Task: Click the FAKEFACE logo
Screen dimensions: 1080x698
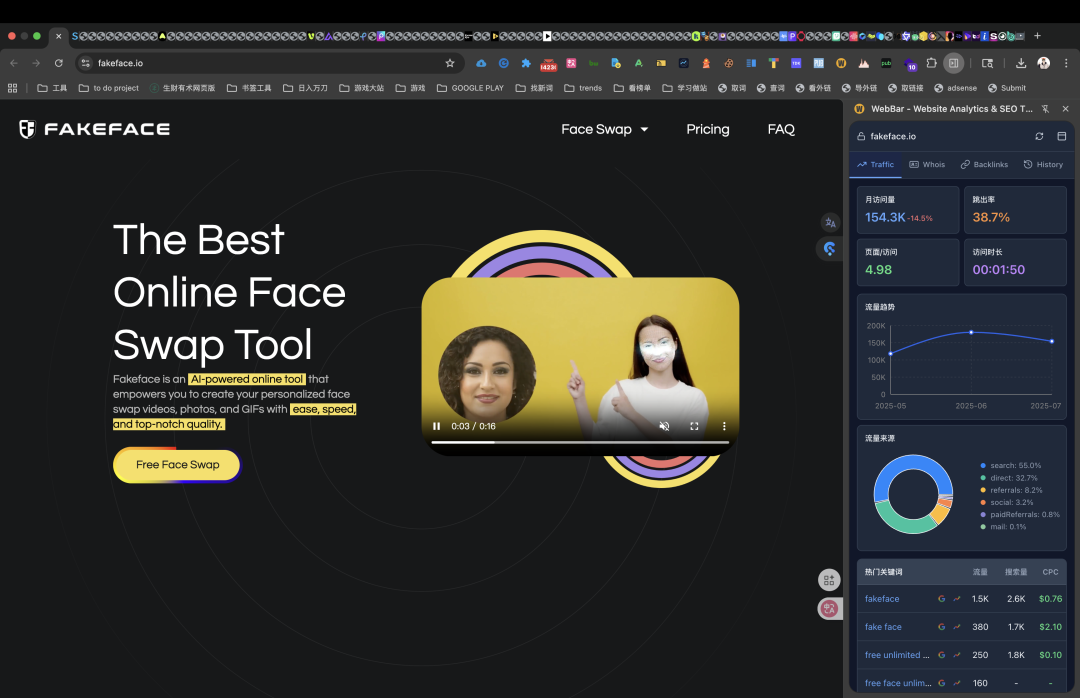Action: 94,129
